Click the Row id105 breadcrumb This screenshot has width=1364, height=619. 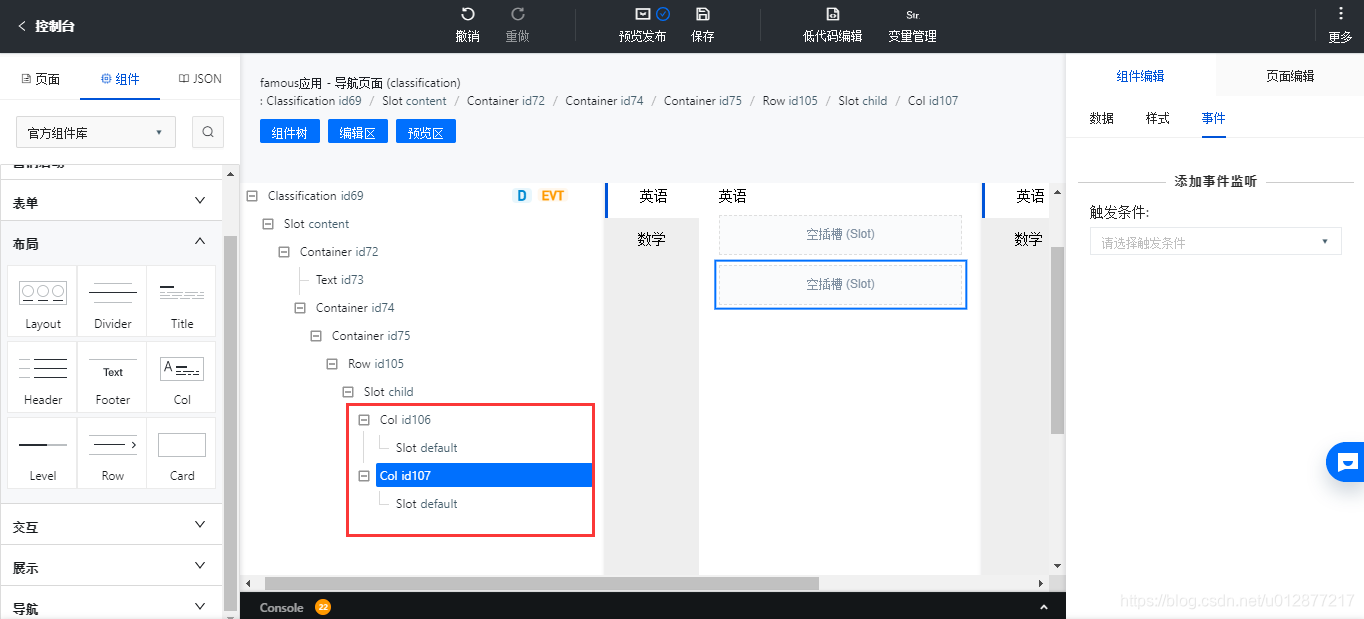[x=790, y=101]
